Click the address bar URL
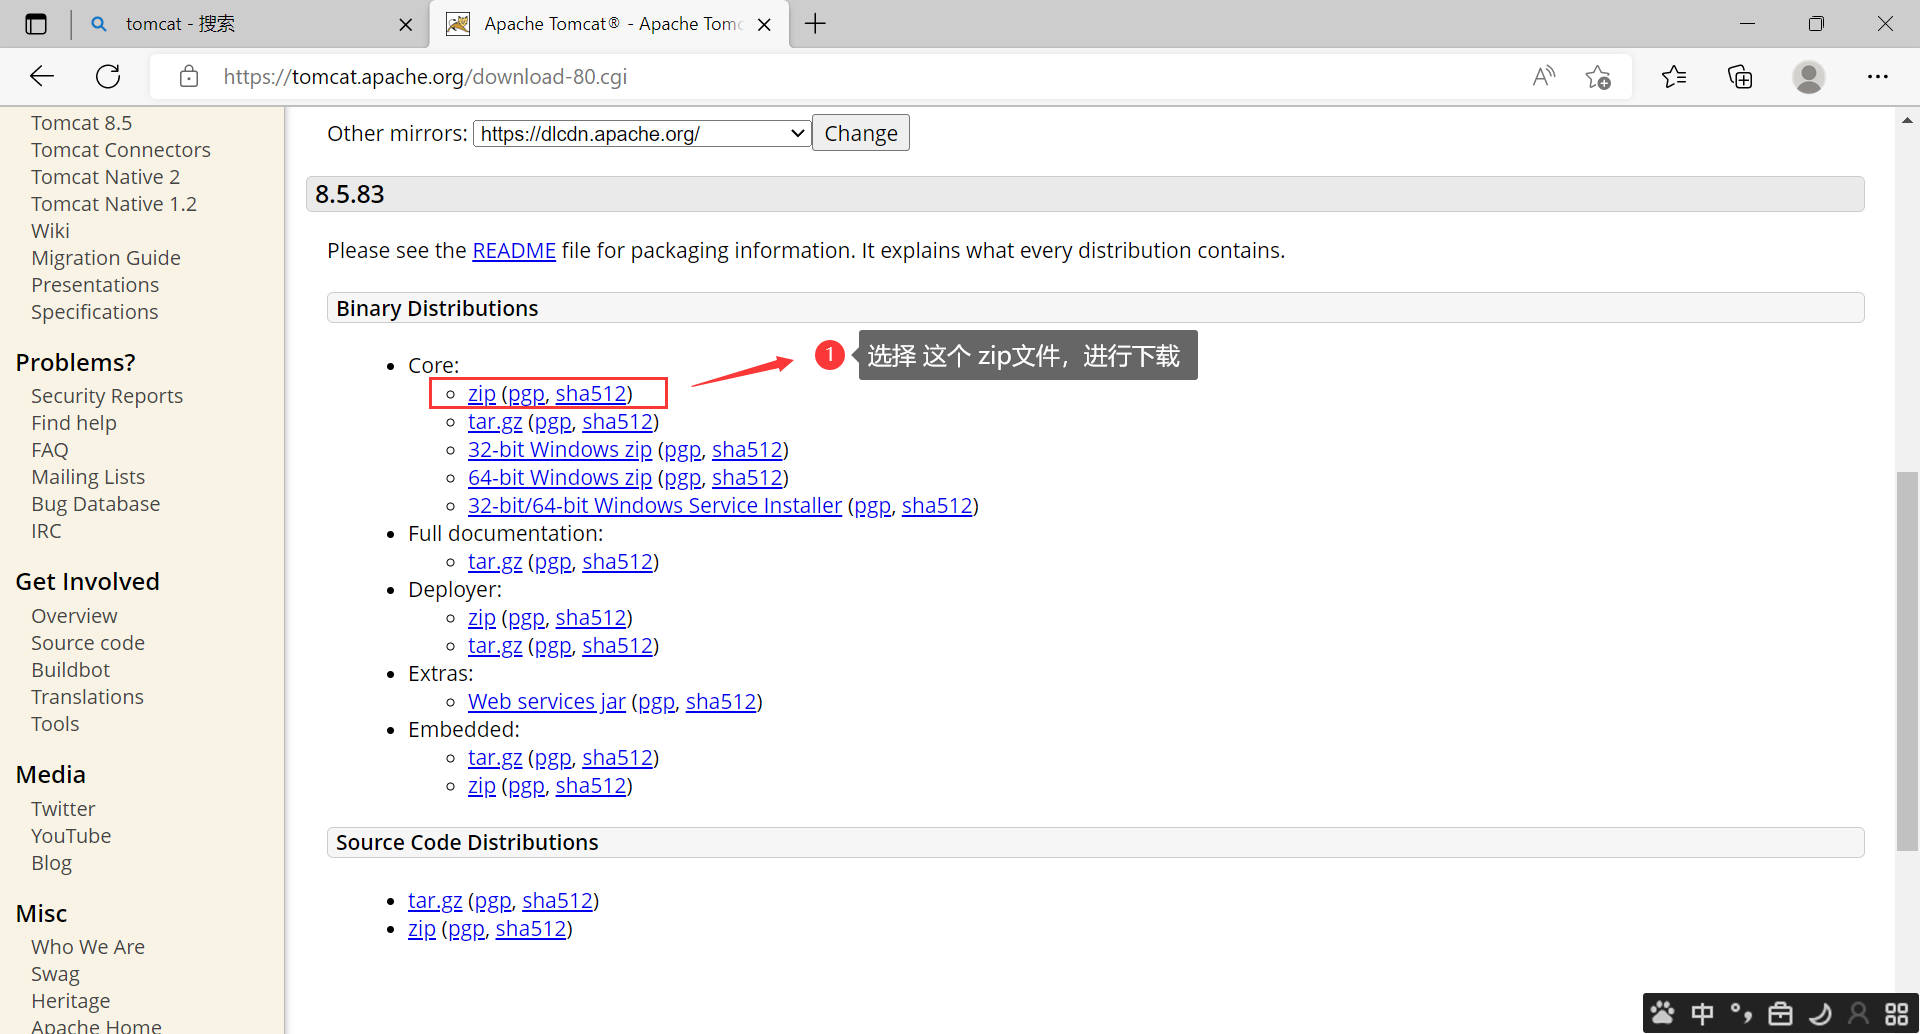Viewport: 1920px width, 1034px height. 425,76
